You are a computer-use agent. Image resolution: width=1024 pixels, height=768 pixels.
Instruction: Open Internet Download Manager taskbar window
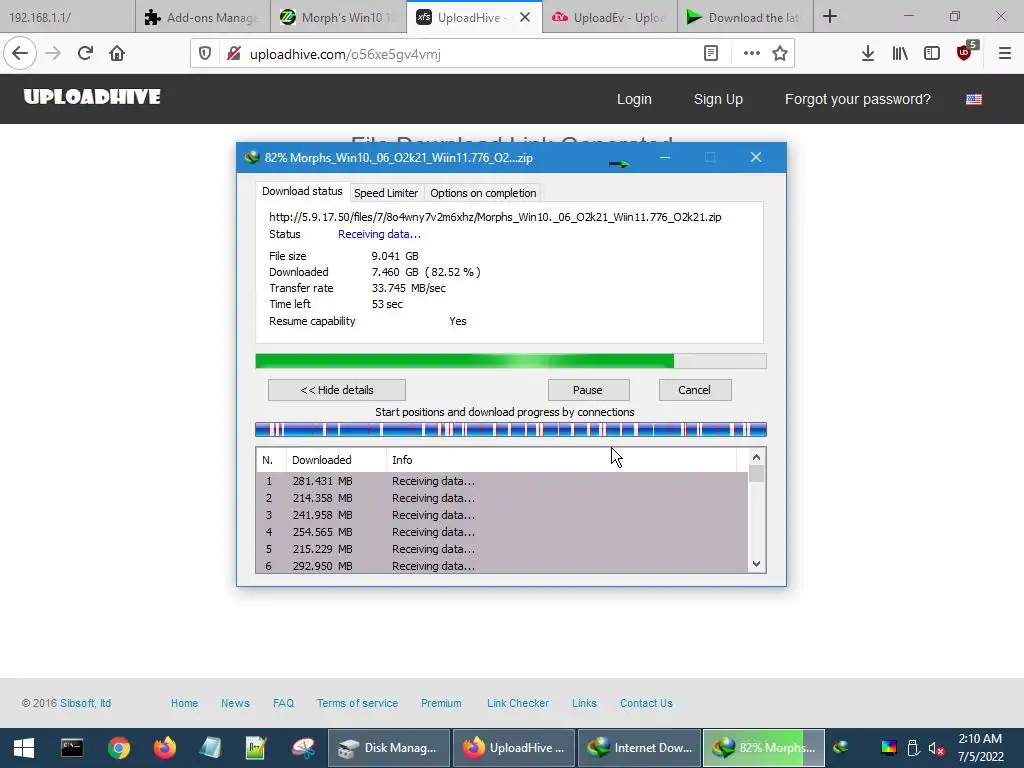[x=639, y=748]
